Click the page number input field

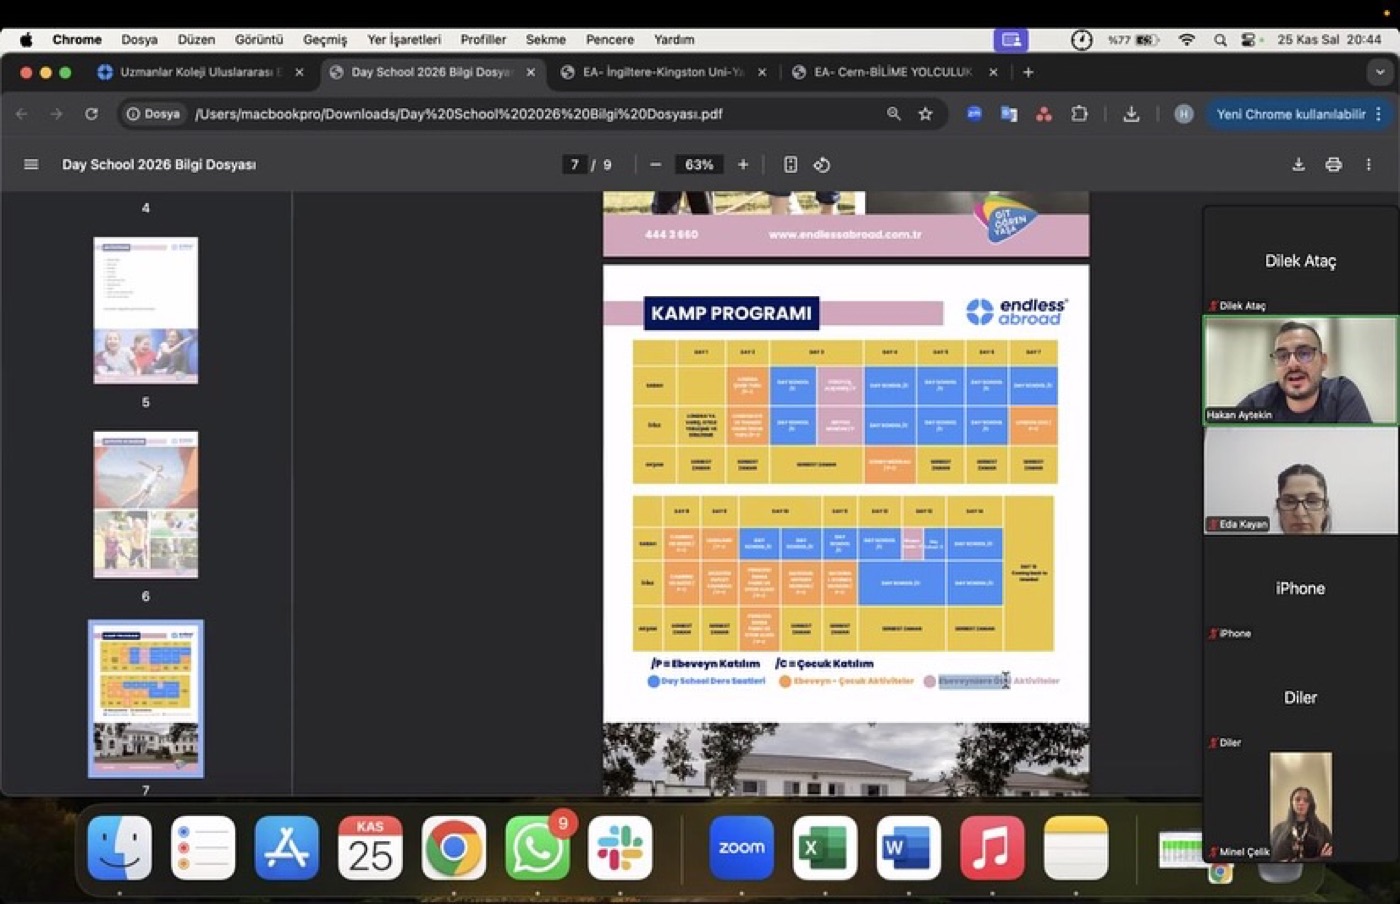(574, 164)
